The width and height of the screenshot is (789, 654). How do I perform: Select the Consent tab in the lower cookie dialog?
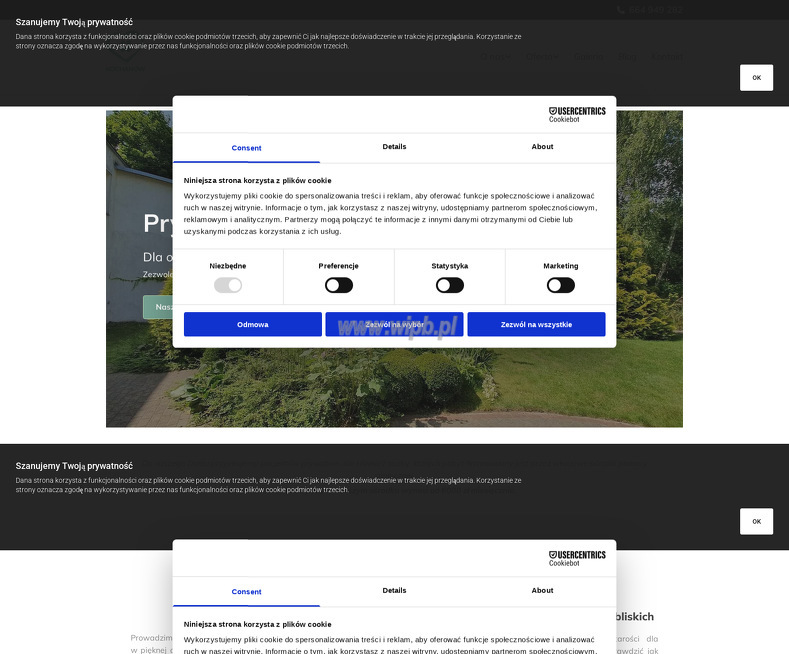pyautogui.click(x=247, y=592)
